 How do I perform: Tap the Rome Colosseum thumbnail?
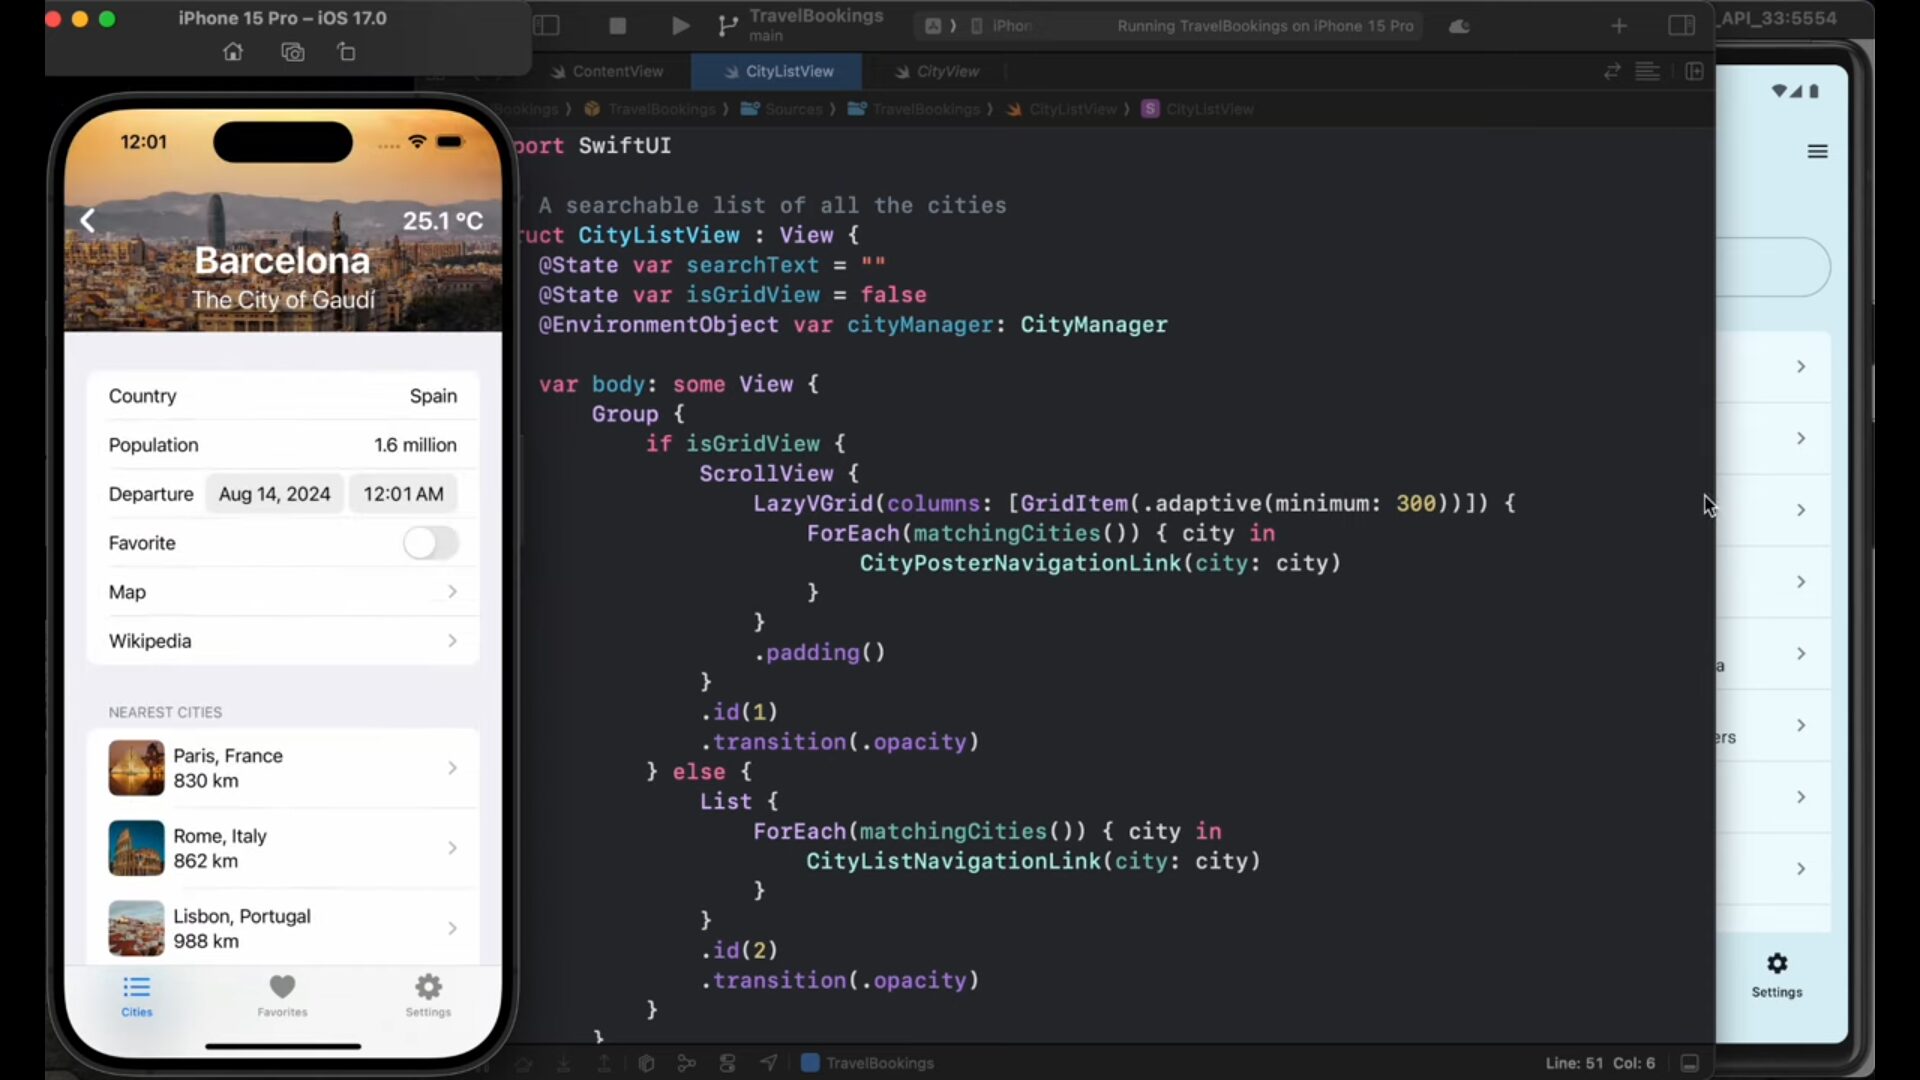click(x=136, y=848)
